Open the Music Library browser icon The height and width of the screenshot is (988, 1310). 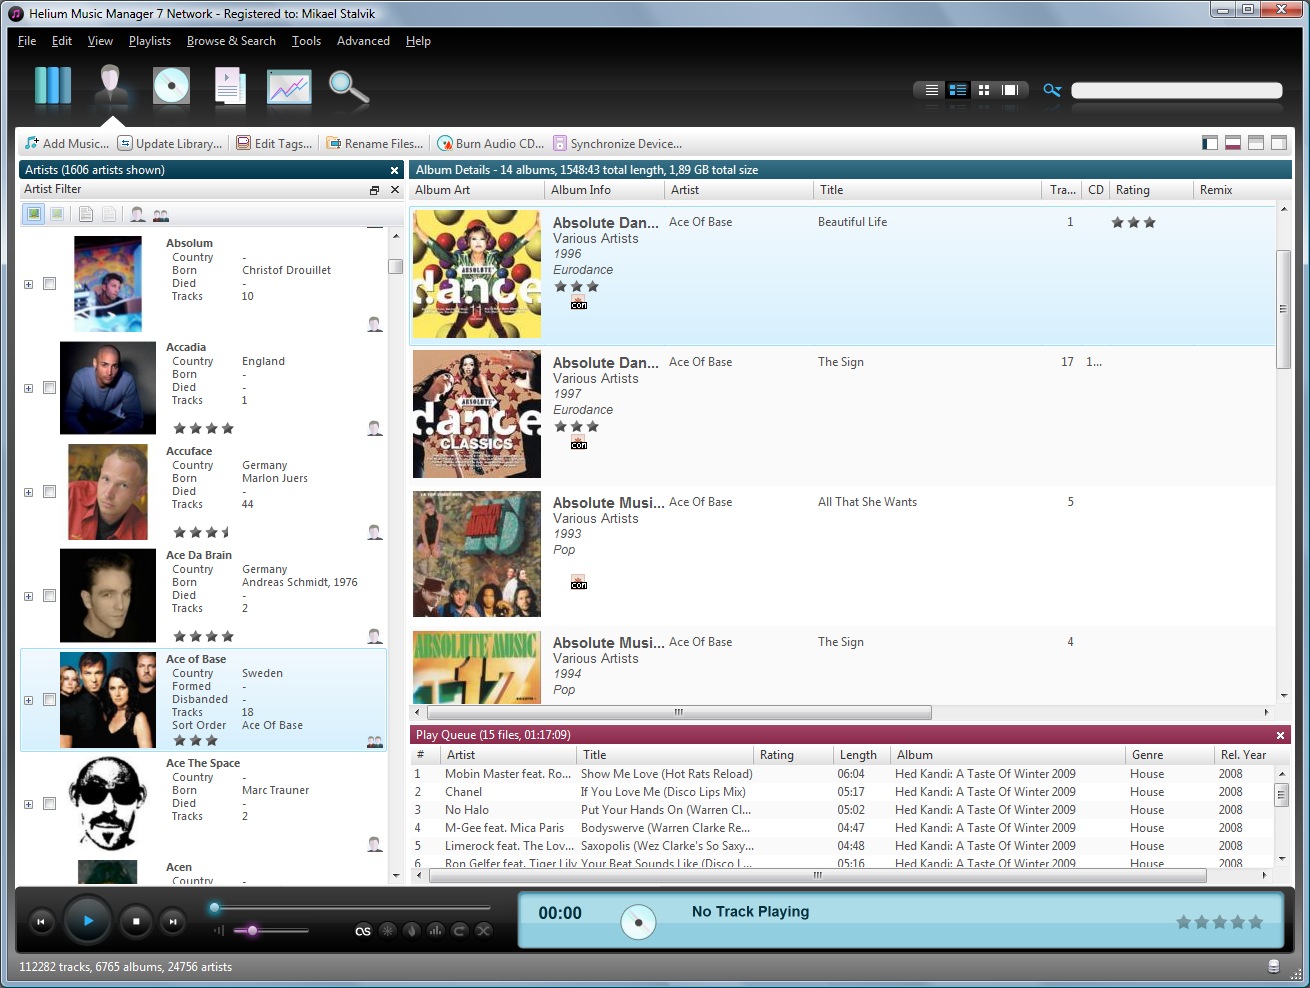tap(53, 86)
